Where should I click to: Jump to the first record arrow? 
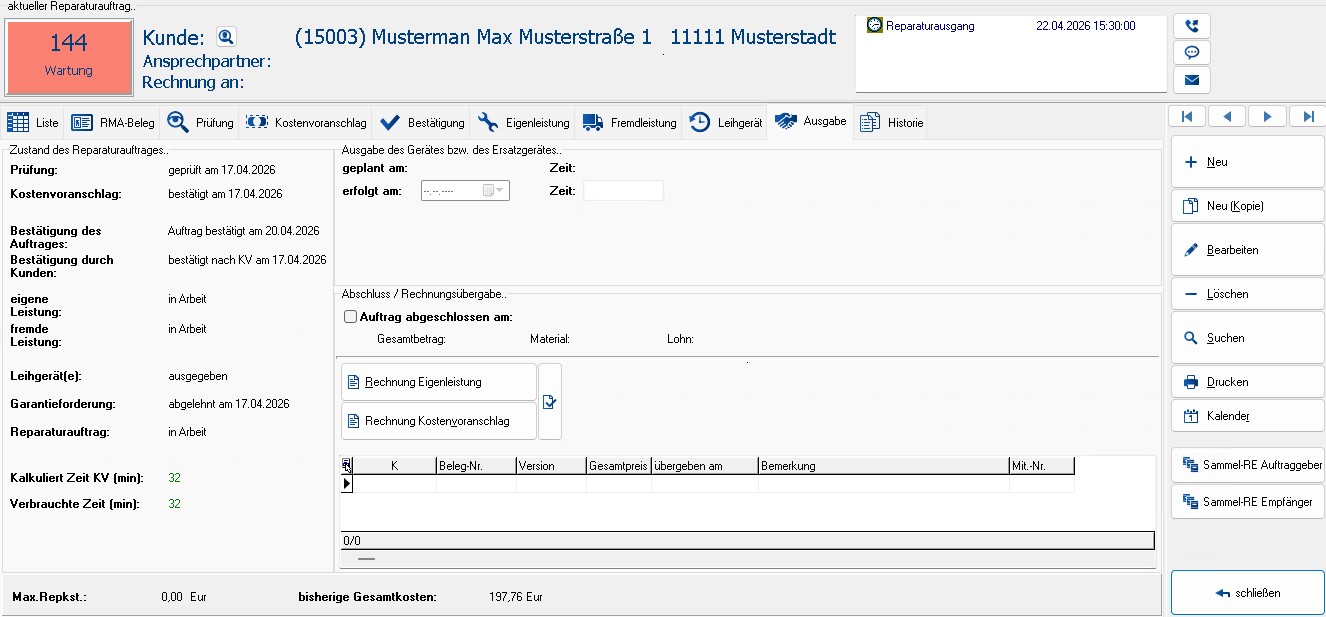(x=1186, y=117)
